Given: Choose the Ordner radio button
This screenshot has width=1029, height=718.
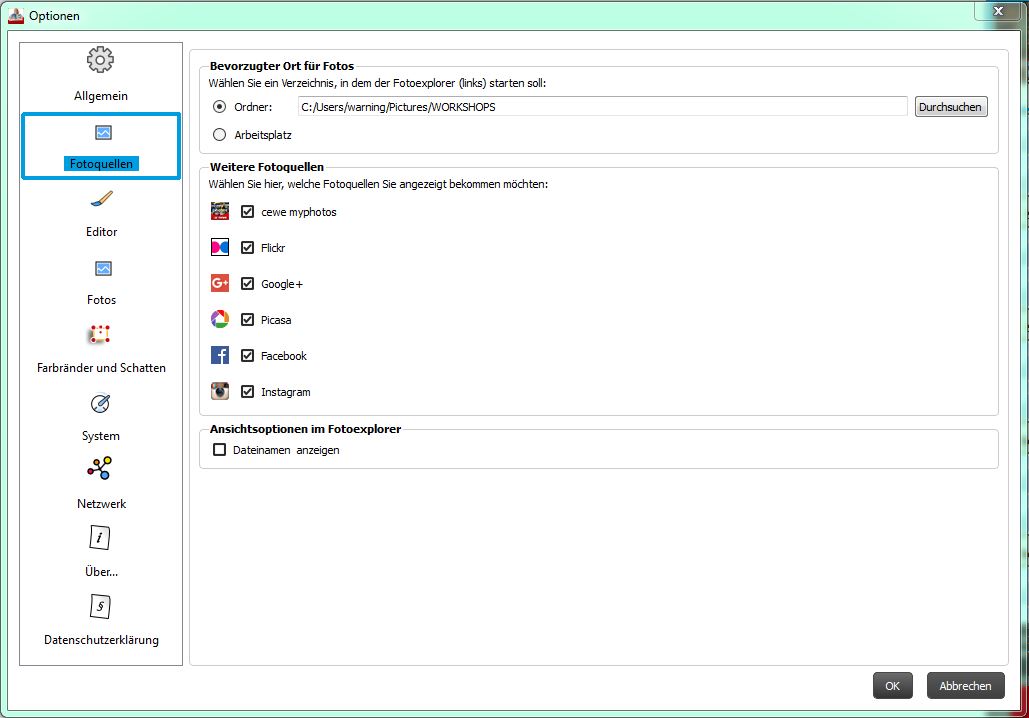Looking at the screenshot, I should tap(220, 107).
